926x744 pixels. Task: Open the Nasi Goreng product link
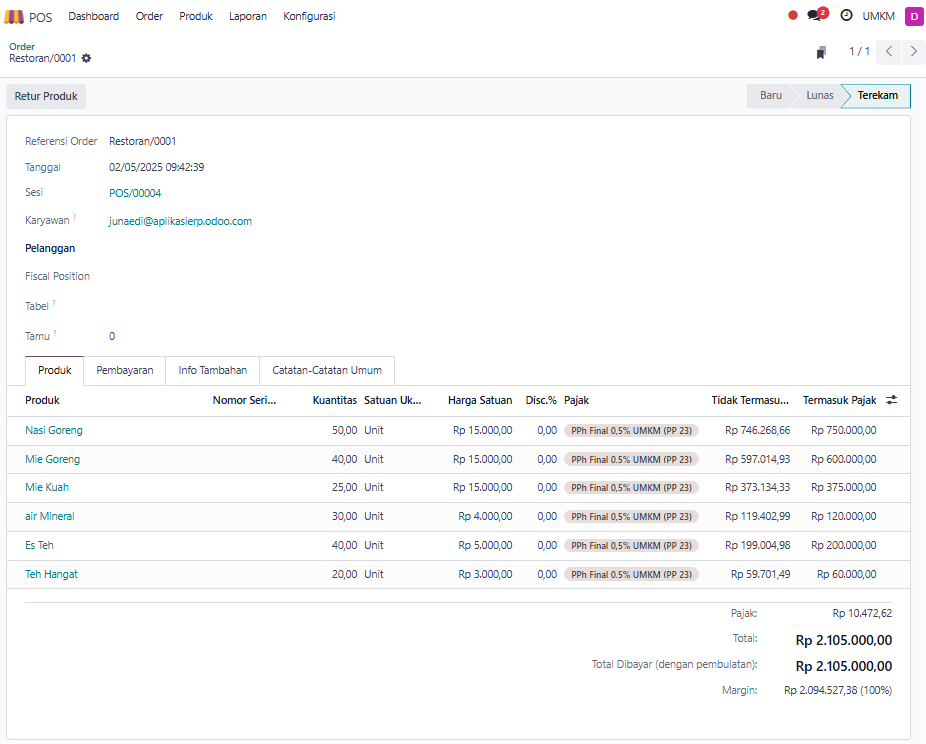point(54,430)
